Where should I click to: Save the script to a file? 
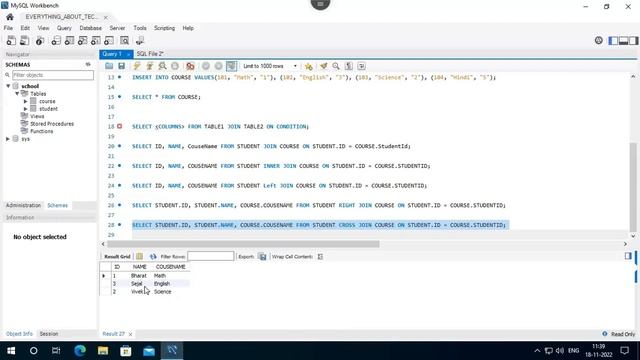(x=122, y=66)
